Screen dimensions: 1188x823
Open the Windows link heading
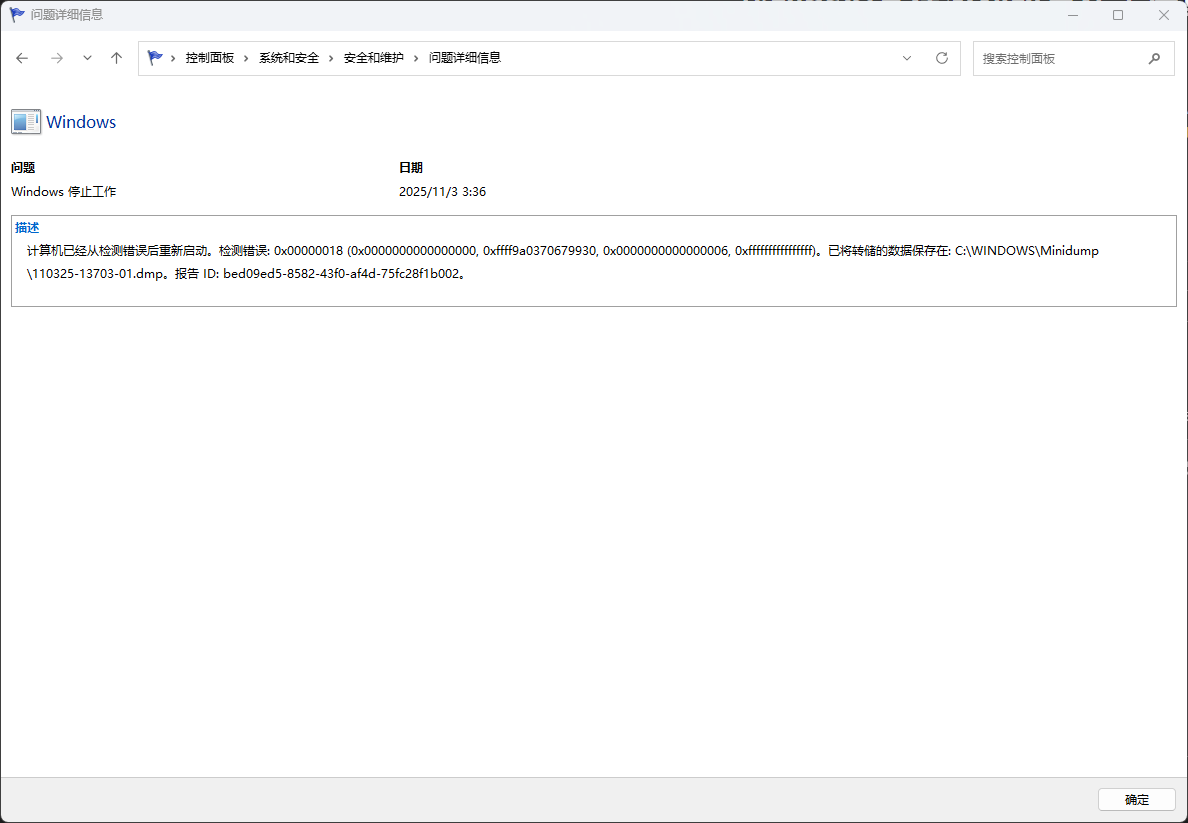(80, 121)
